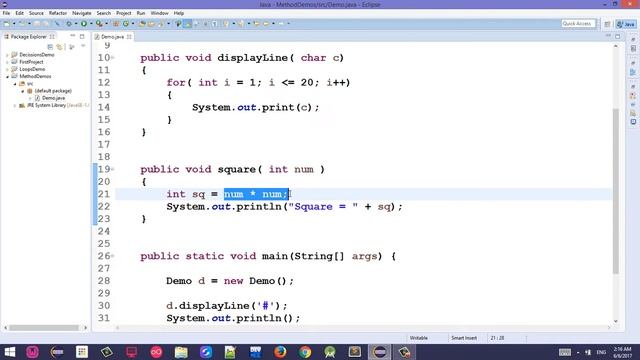The height and width of the screenshot is (360, 640).
Task: Toggle Mark Occurrences toolbar button
Action: point(187,24)
